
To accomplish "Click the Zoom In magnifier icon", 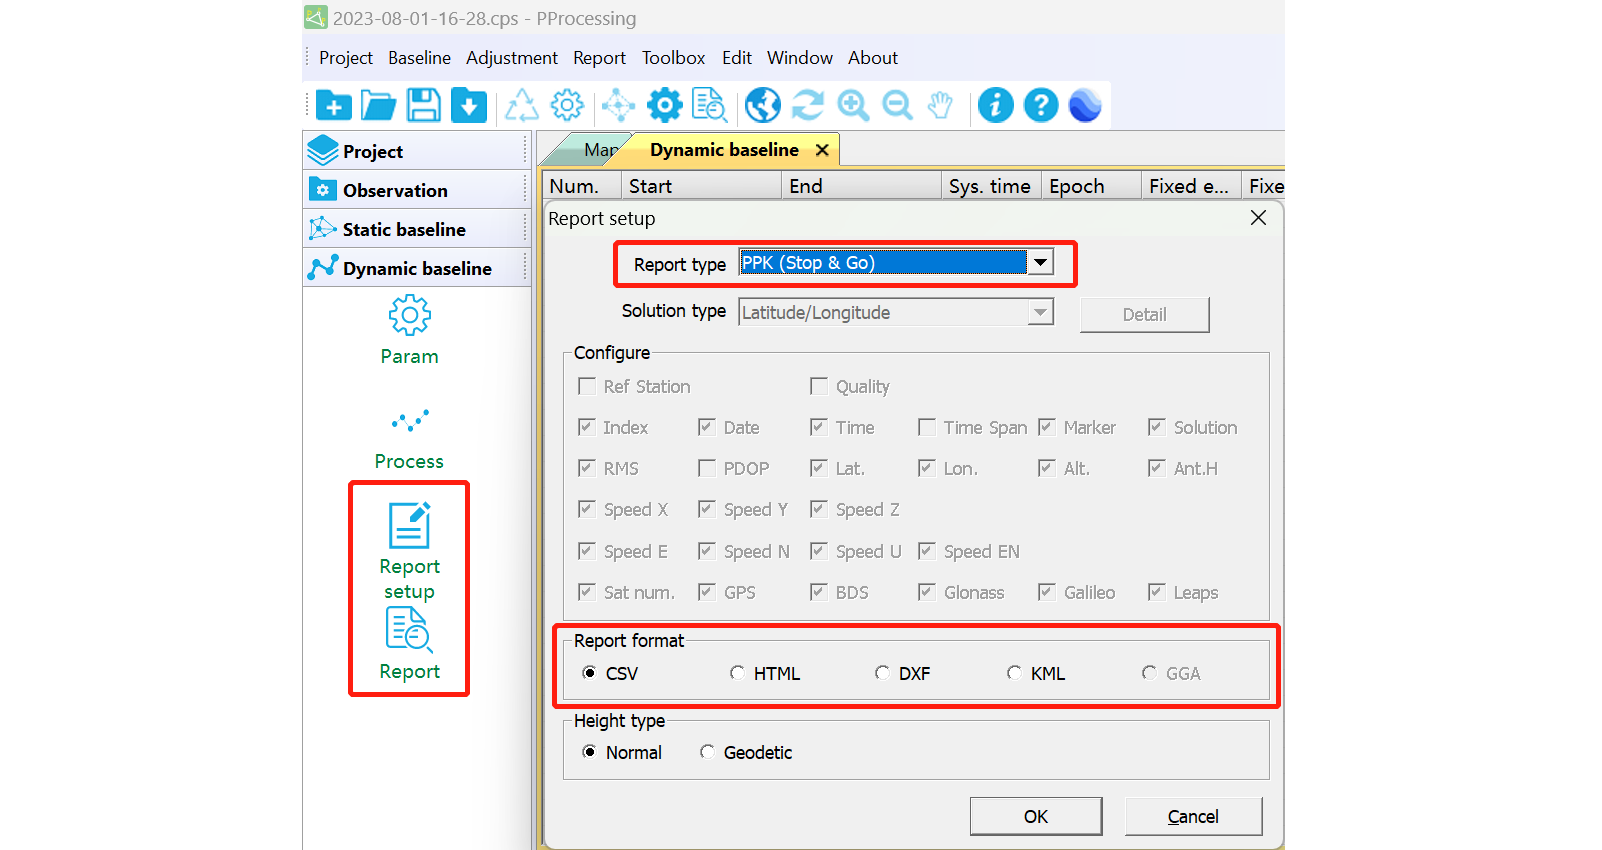I will point(852,105).
